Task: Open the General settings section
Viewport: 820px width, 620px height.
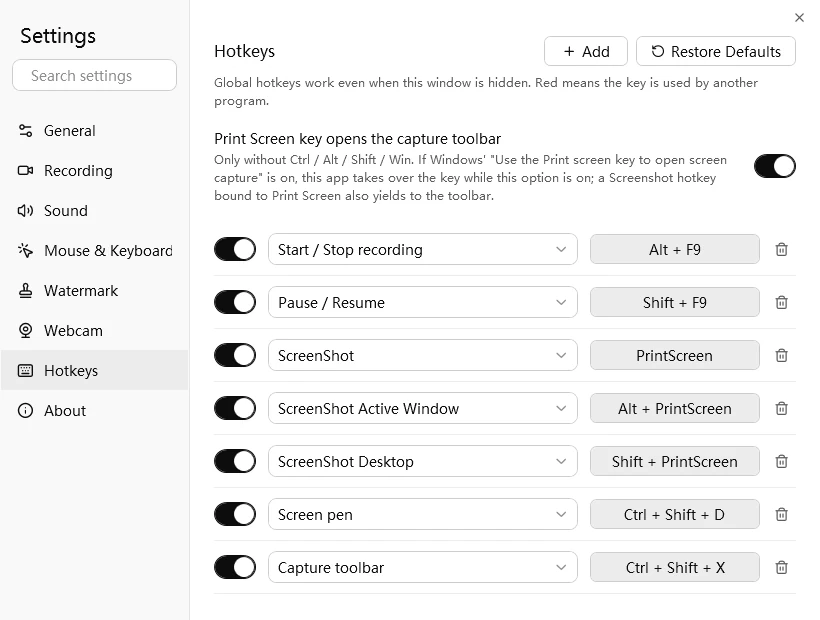Action: [x=94, y=130]
